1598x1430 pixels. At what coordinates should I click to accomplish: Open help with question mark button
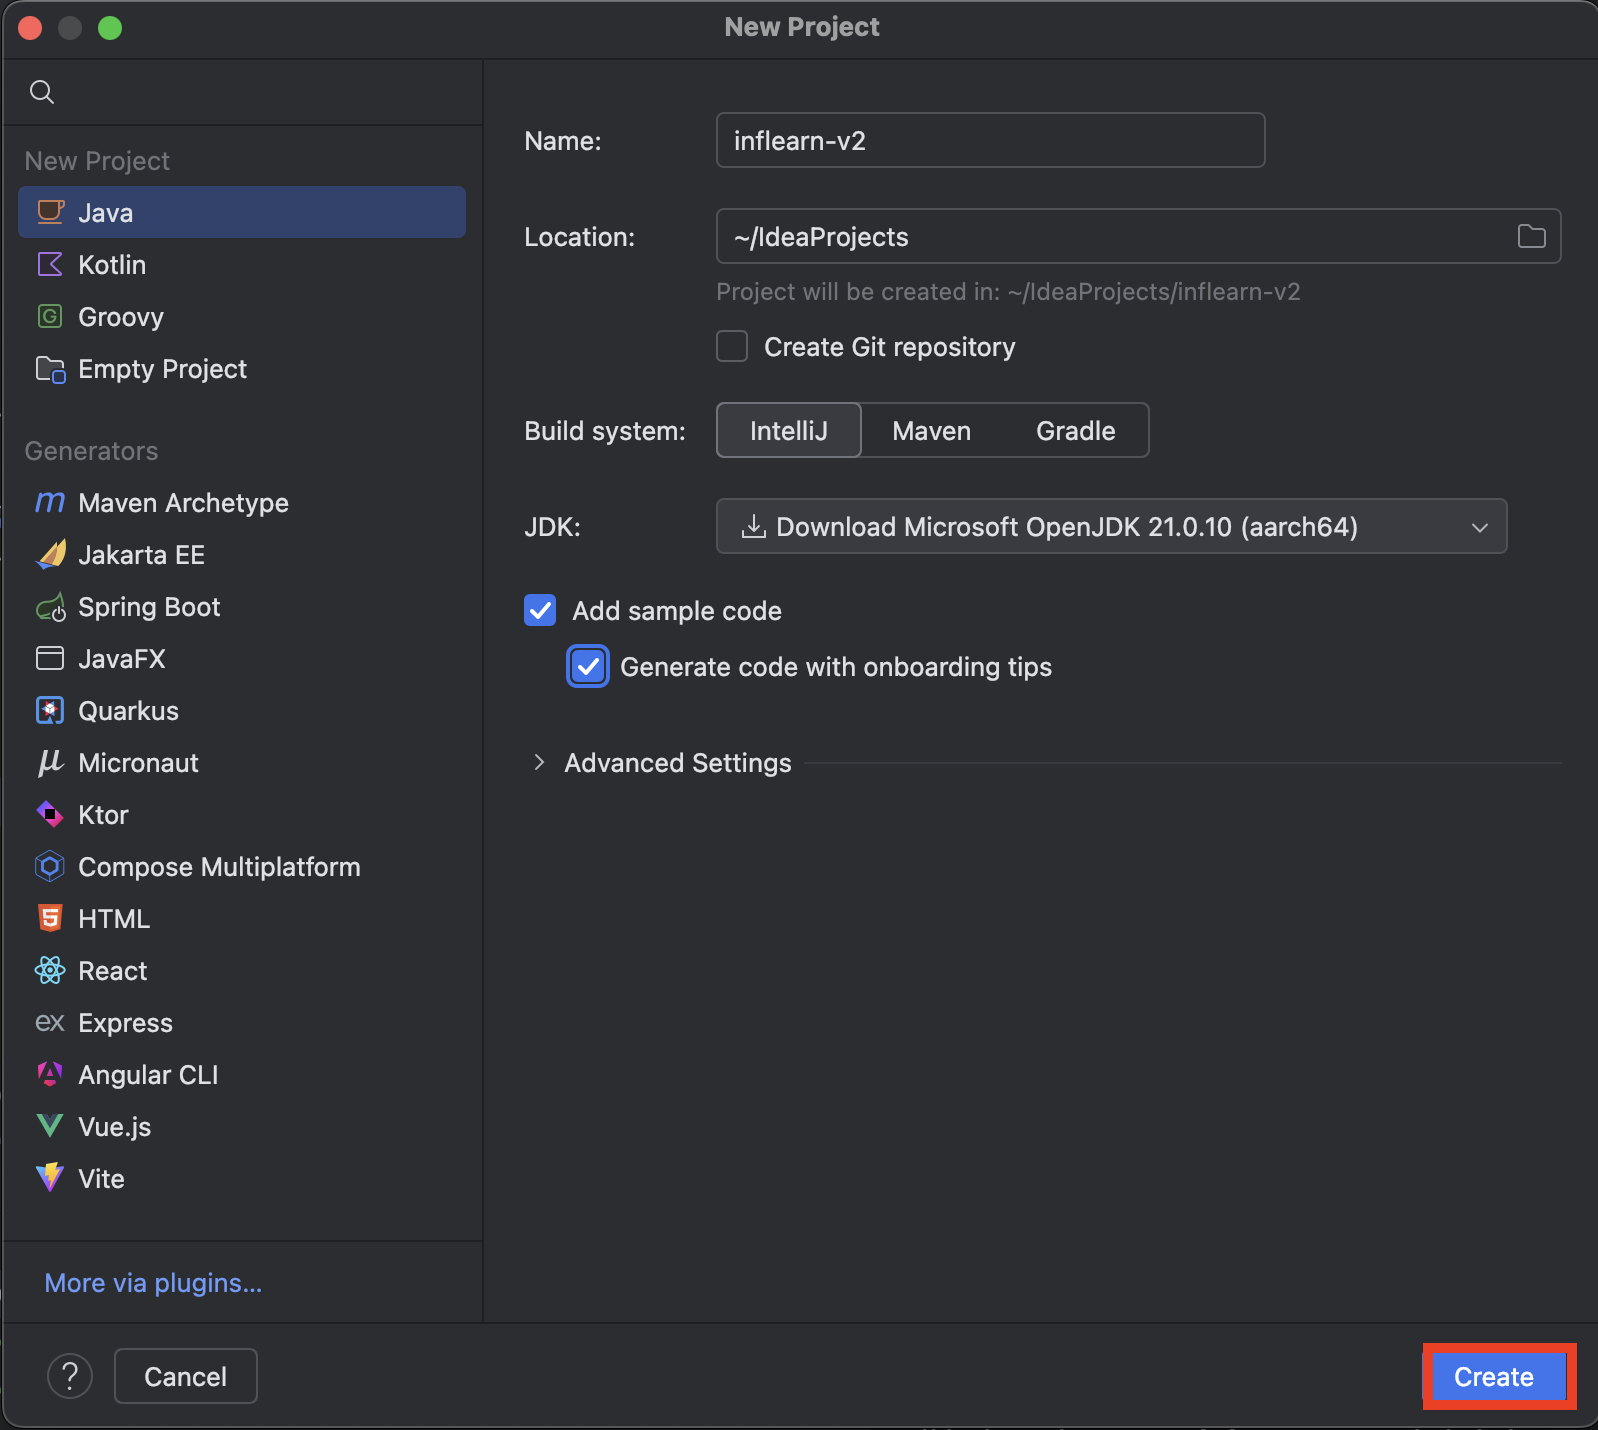point(70,1376)
